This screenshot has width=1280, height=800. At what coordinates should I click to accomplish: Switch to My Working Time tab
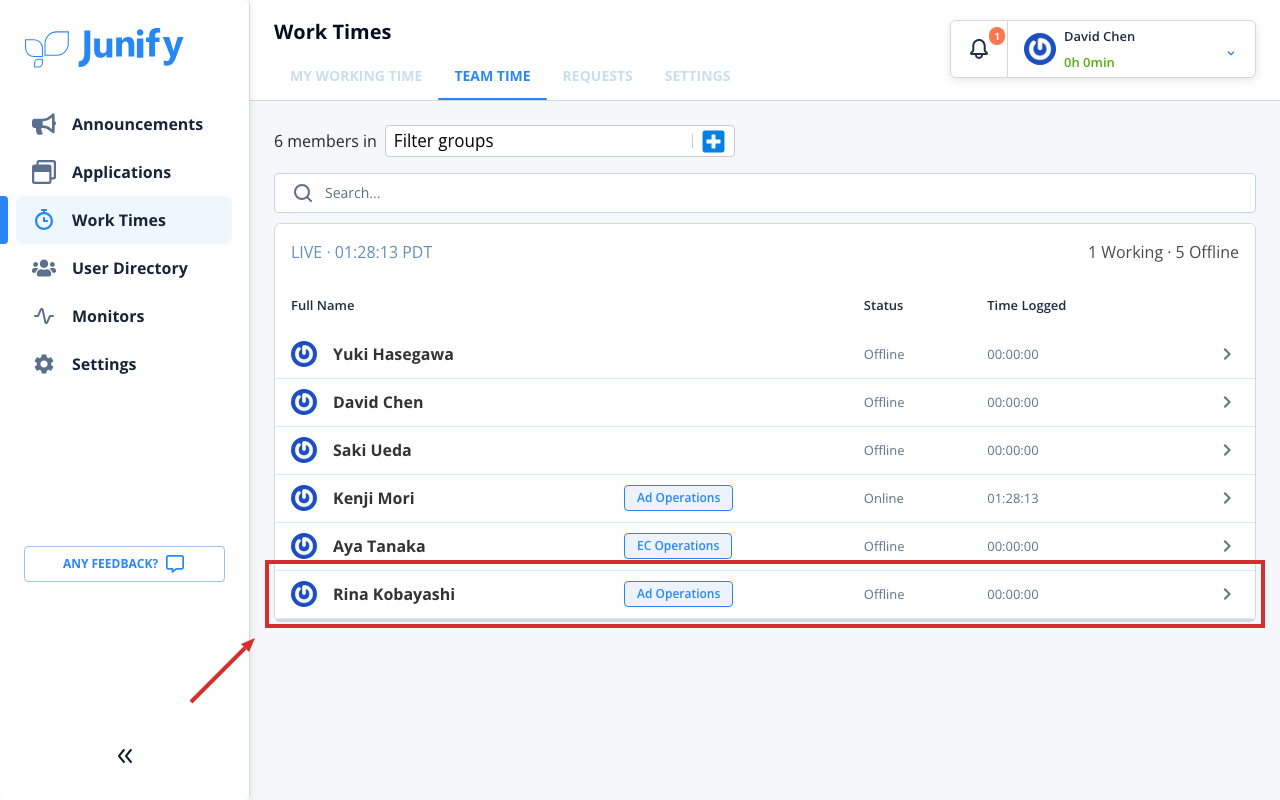pos(356,76)
